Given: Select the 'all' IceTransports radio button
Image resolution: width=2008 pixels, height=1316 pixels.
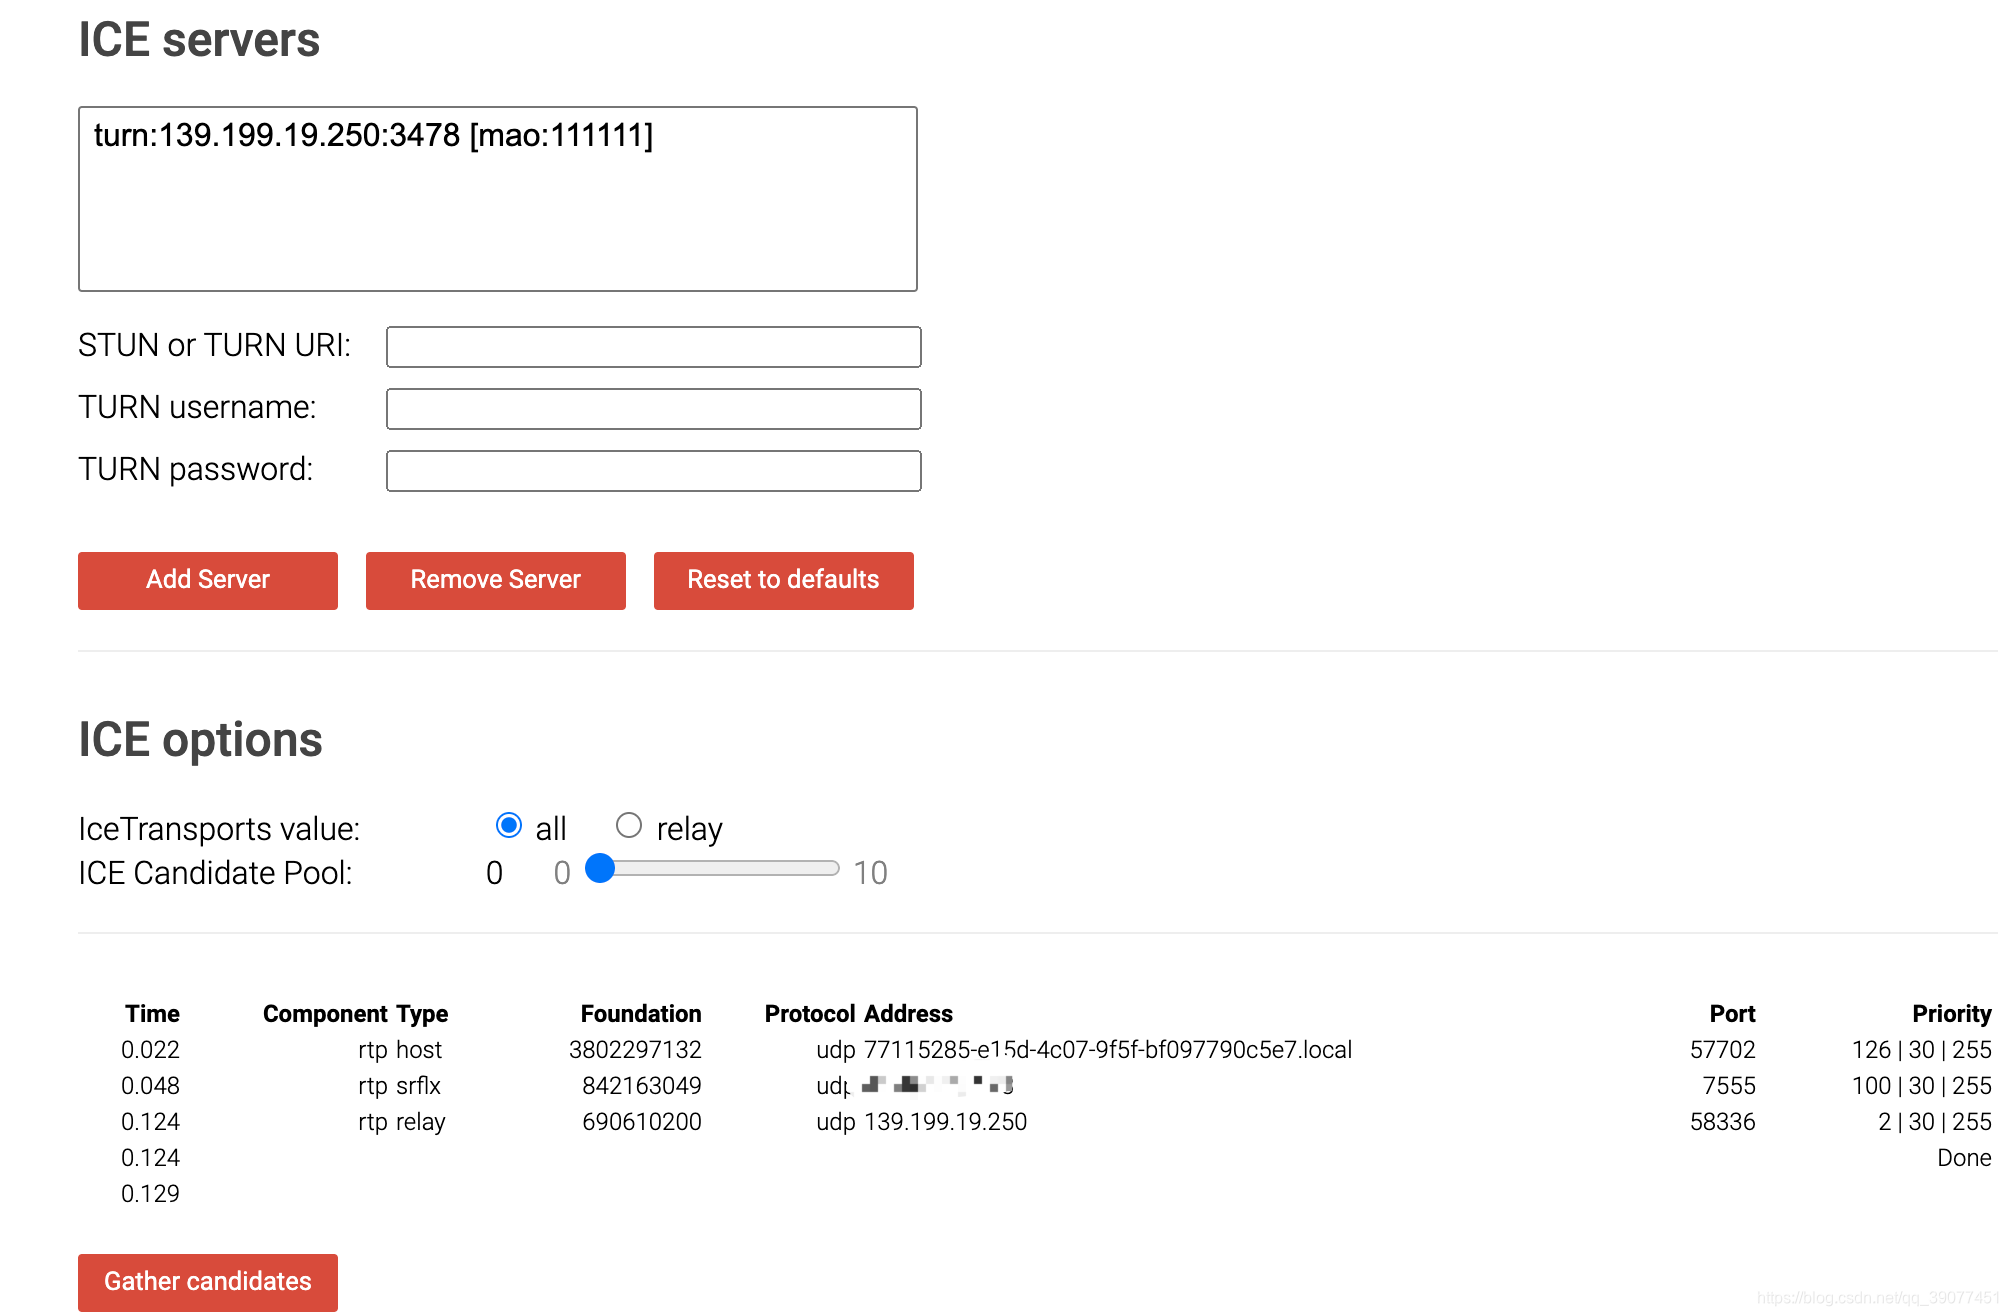Looking at the screenshot, I should pos(508,826).
